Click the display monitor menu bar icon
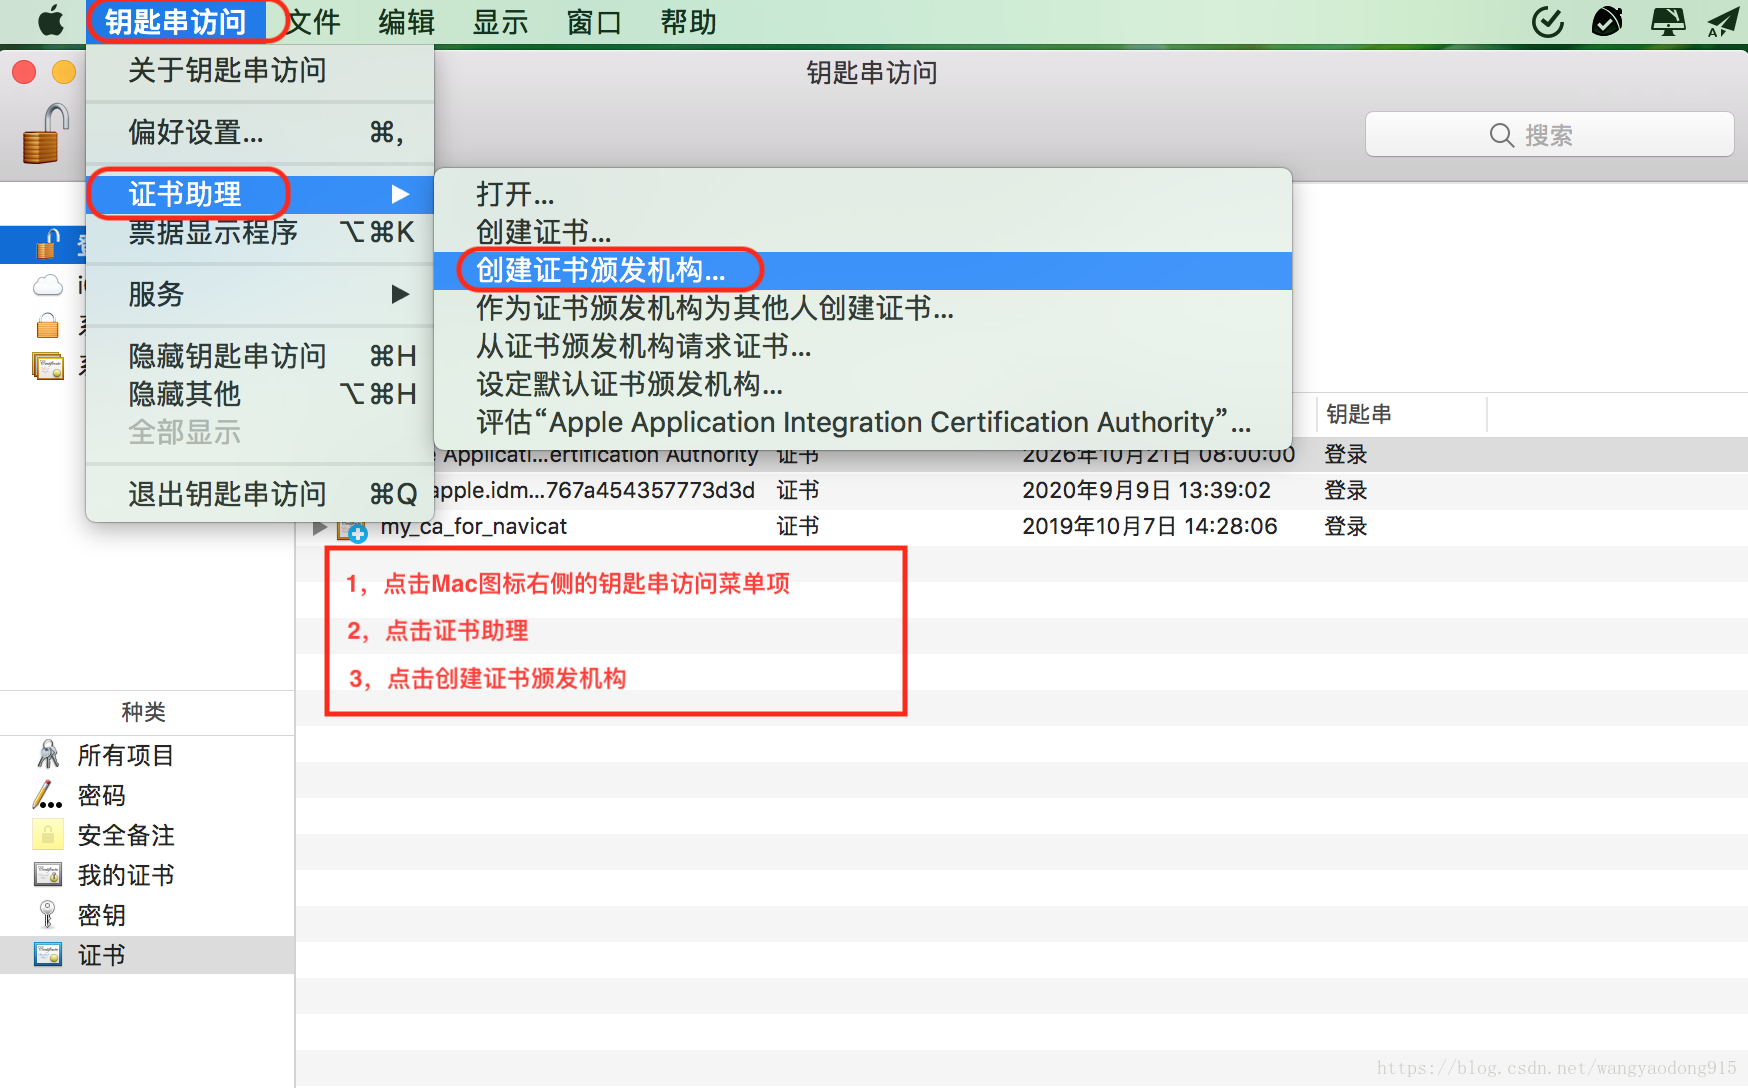The width and height of the screenshot is (1748, 1088). point(1667,21)
